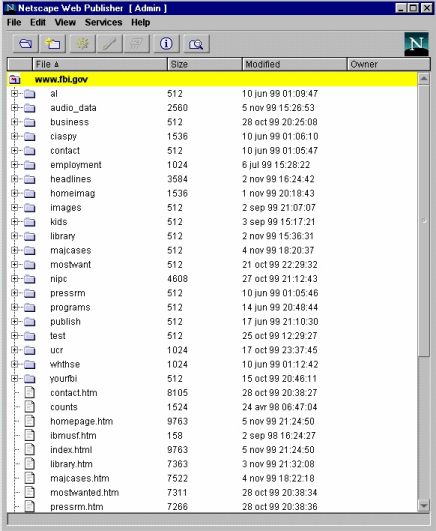Select the pressrm folder name
This screenshot has width=436, height=531.
click(68, 293)
